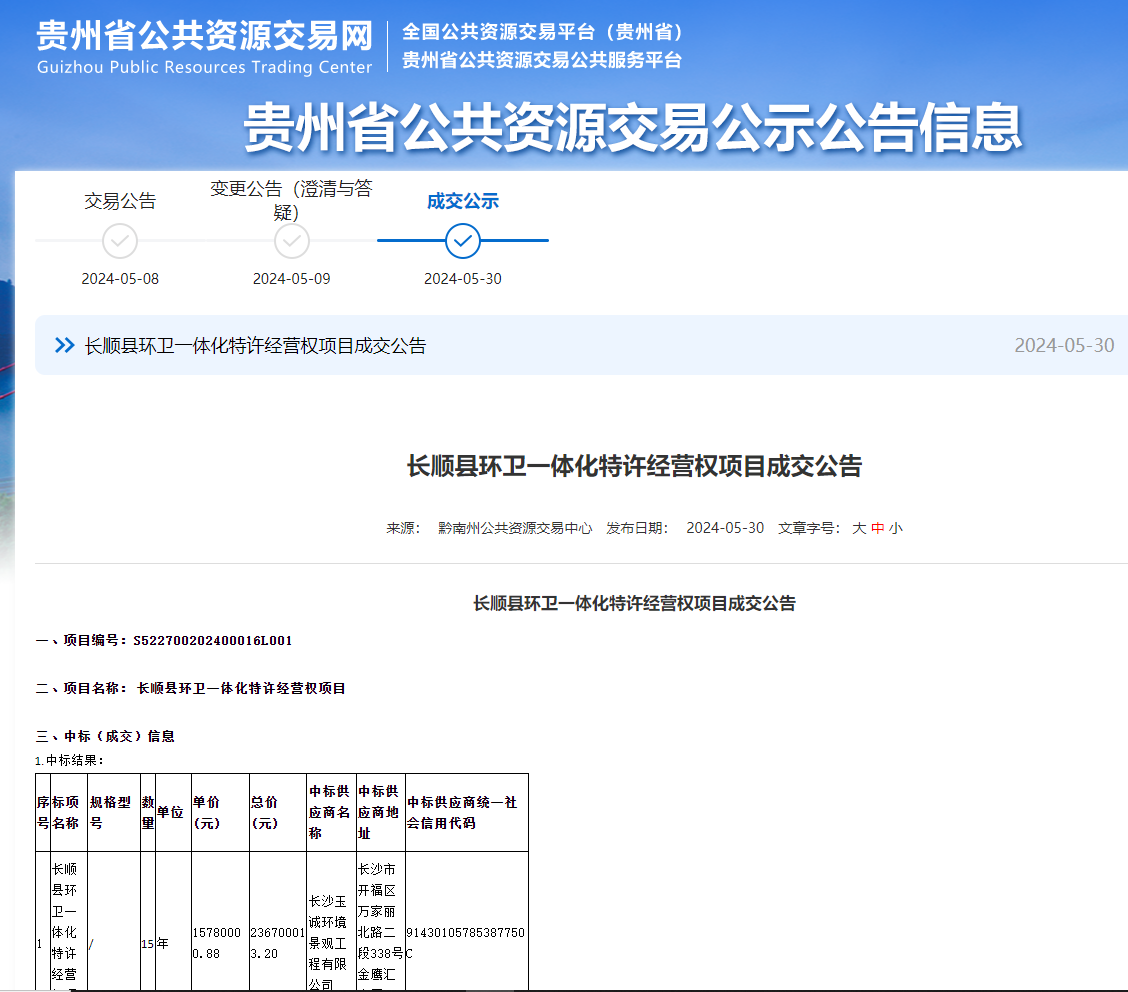Select the blue checkmark icon for 成交公示
The height and width of the screenshot is (992, 1128).
461,241
